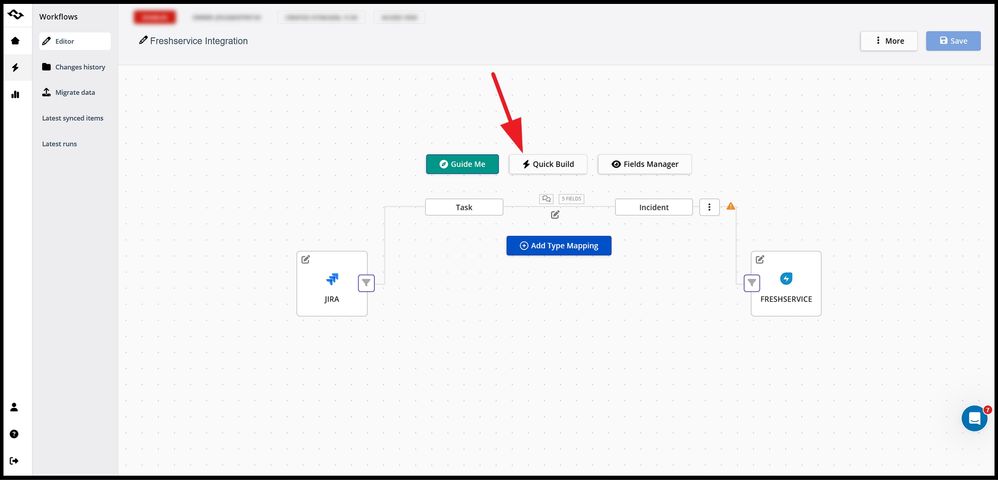The image size is (998, 480).
Task: Add Type Mapping
Action: point(559,246)
